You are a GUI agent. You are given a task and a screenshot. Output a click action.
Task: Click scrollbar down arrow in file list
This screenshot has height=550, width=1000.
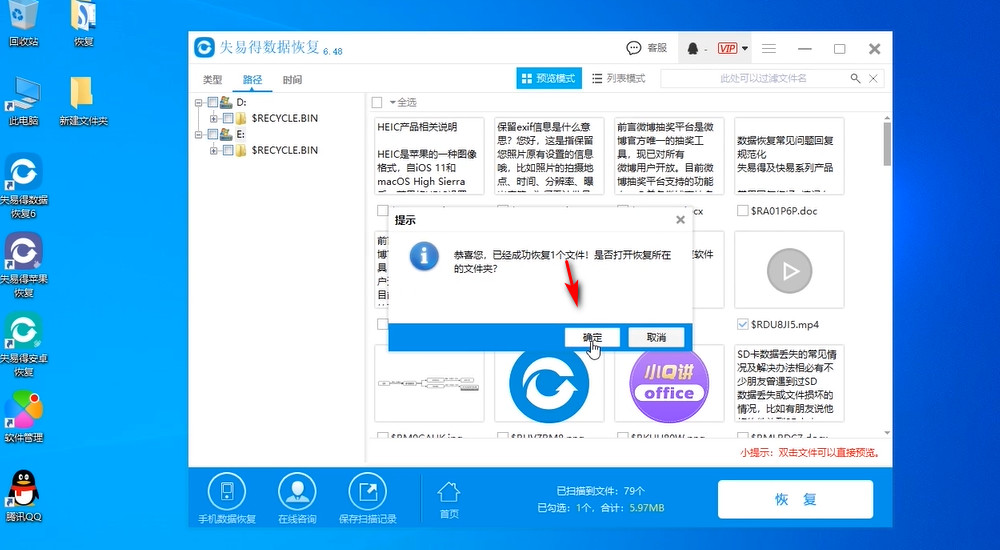pyautogui.click(x=887, y=433)
